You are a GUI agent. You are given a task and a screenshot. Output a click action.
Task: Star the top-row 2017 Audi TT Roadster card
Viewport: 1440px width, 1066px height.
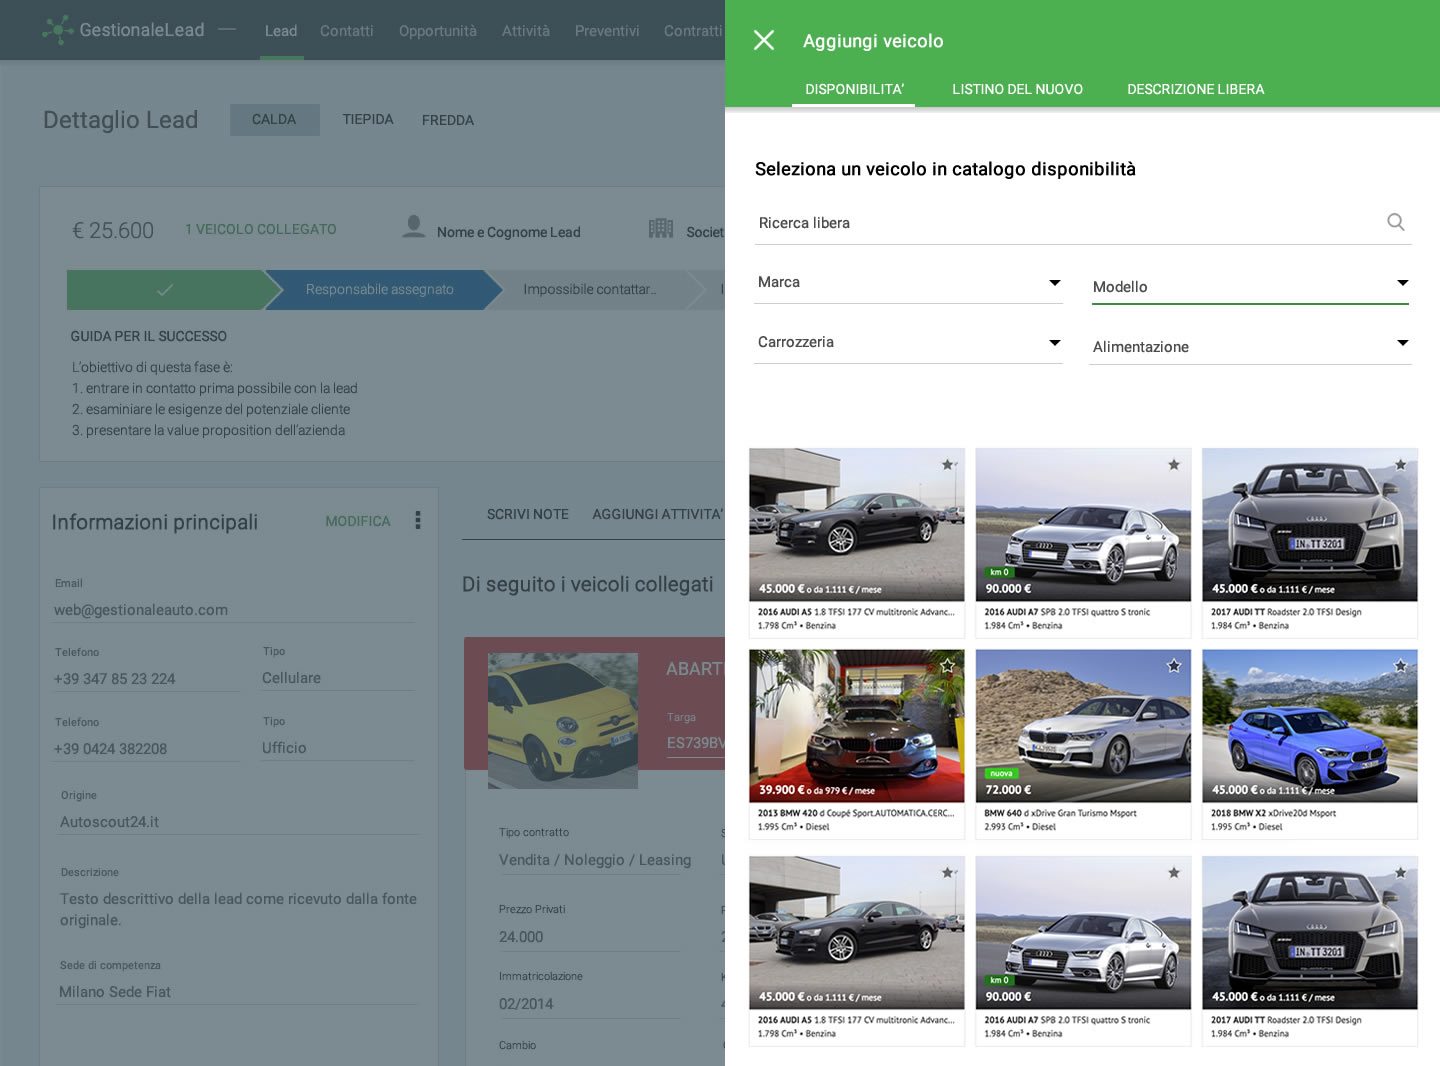tap(1401, 464)
